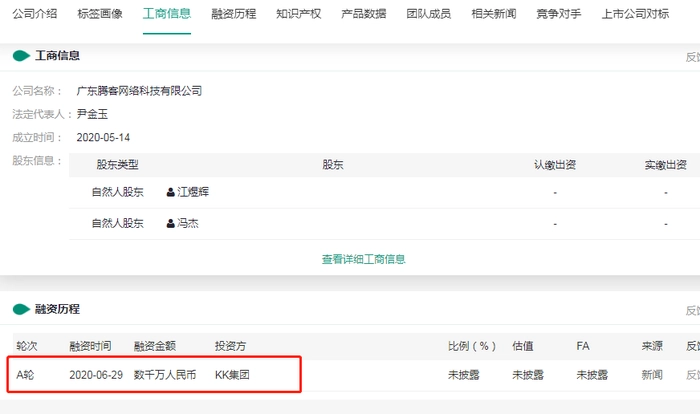Click the green 工商信息 section icon

click(21, 56)
